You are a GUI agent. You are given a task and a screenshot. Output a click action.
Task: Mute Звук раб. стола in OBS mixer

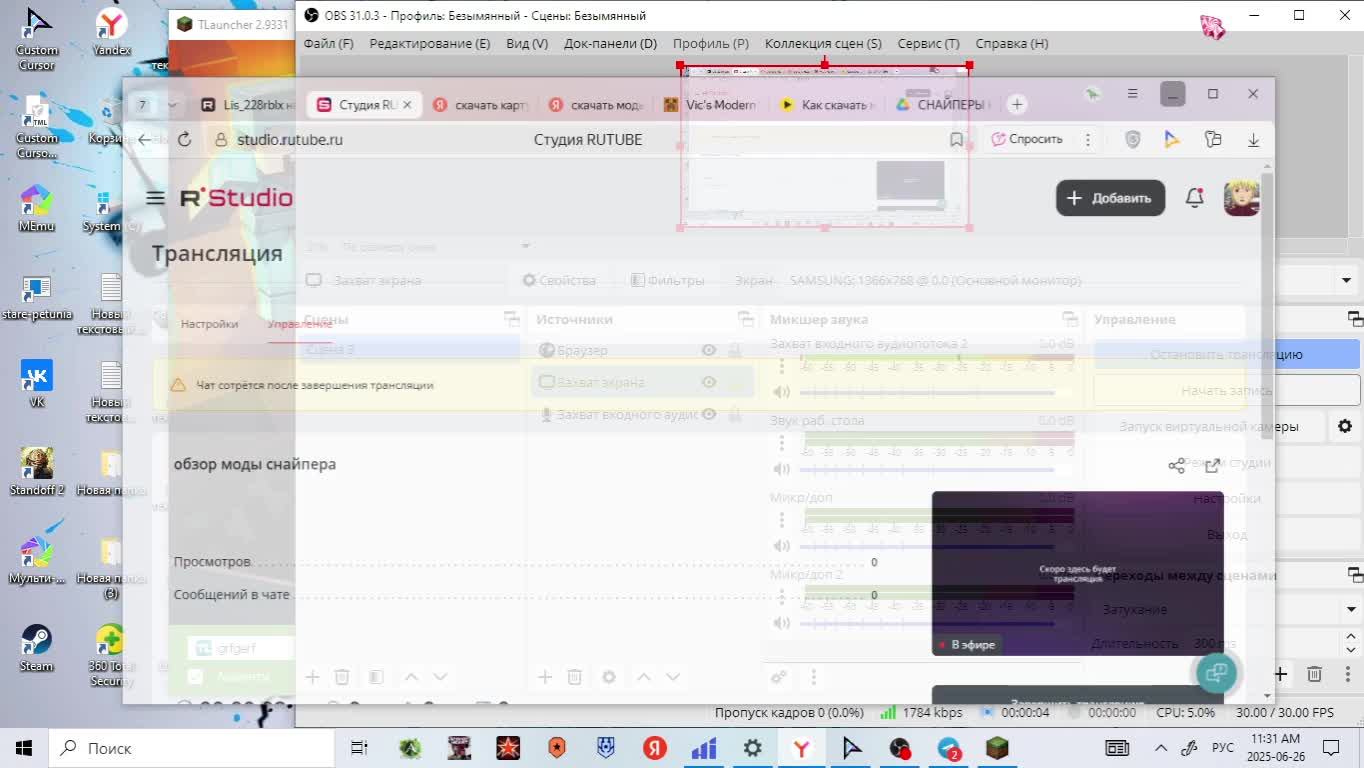(x=782, y=469)
